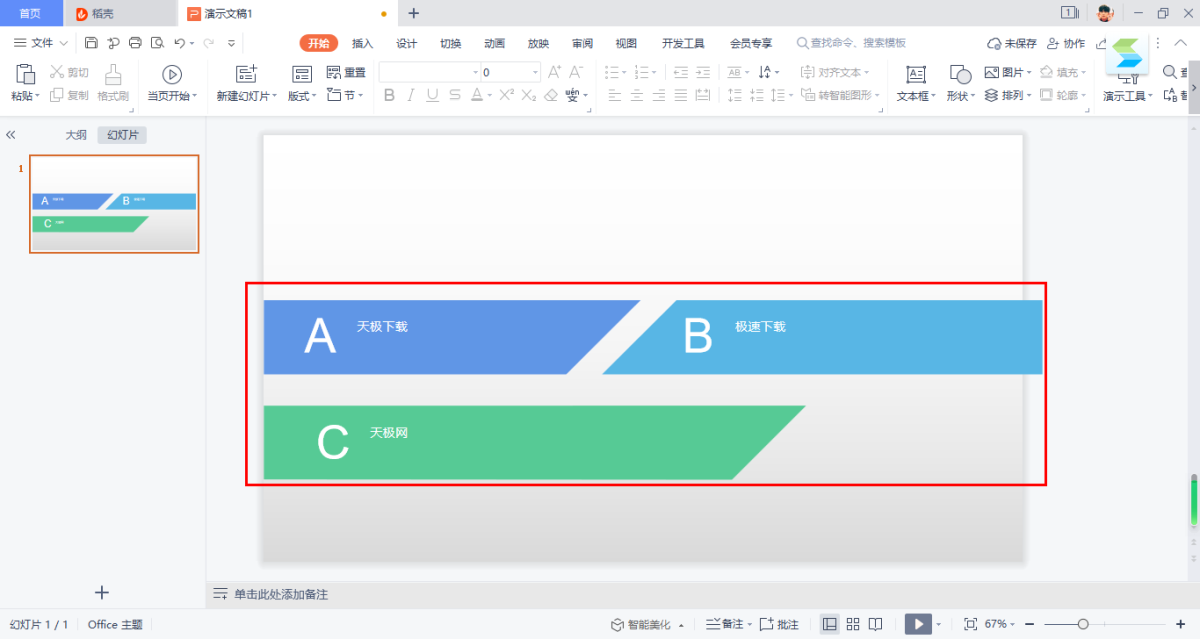Click the Clear Formatting eraser icon
The height and width of the screenshot is (639, 1200).
(x=550, y=95)
